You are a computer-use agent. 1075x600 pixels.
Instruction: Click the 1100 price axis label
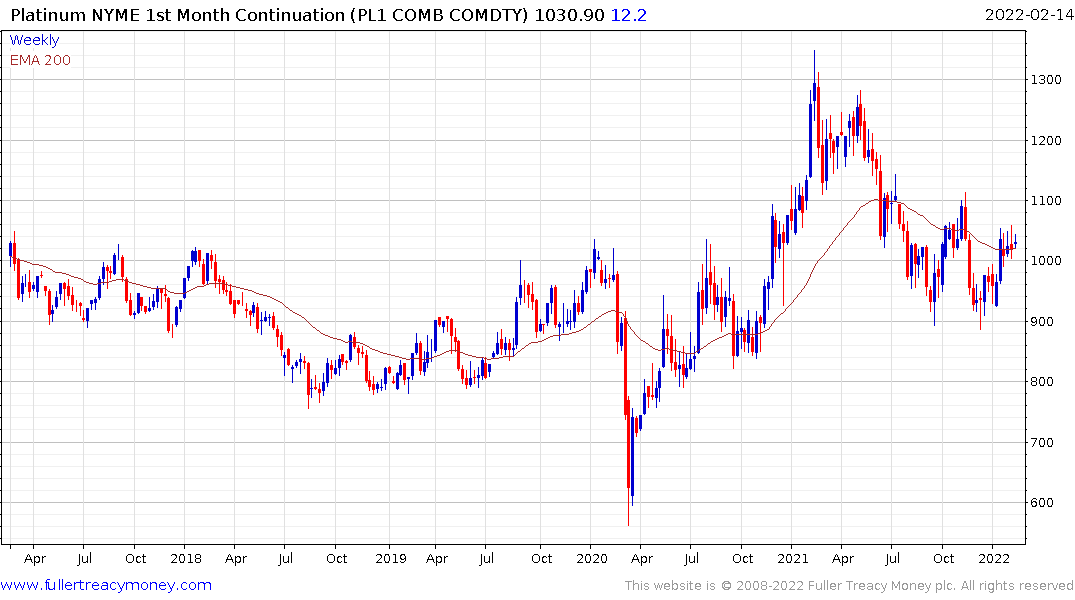point(1046,201)
